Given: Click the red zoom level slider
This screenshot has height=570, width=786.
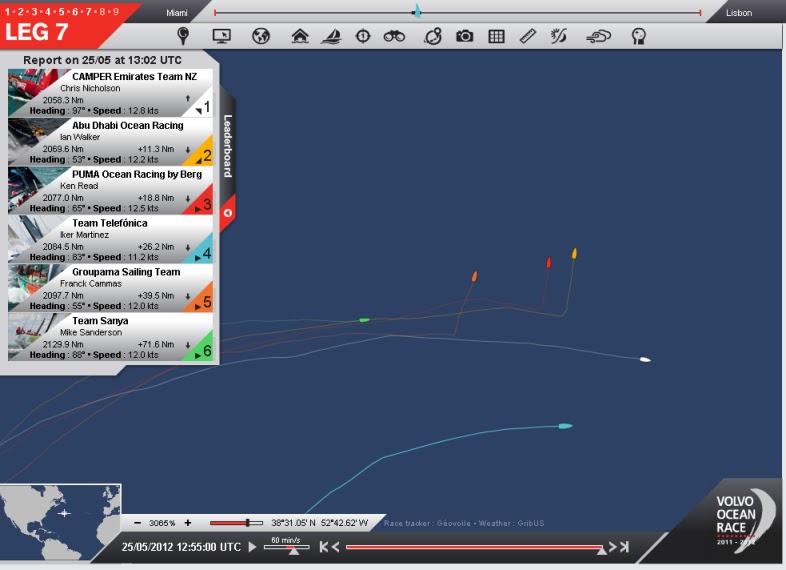Looking at the screenshot, I should pos(236,523).
